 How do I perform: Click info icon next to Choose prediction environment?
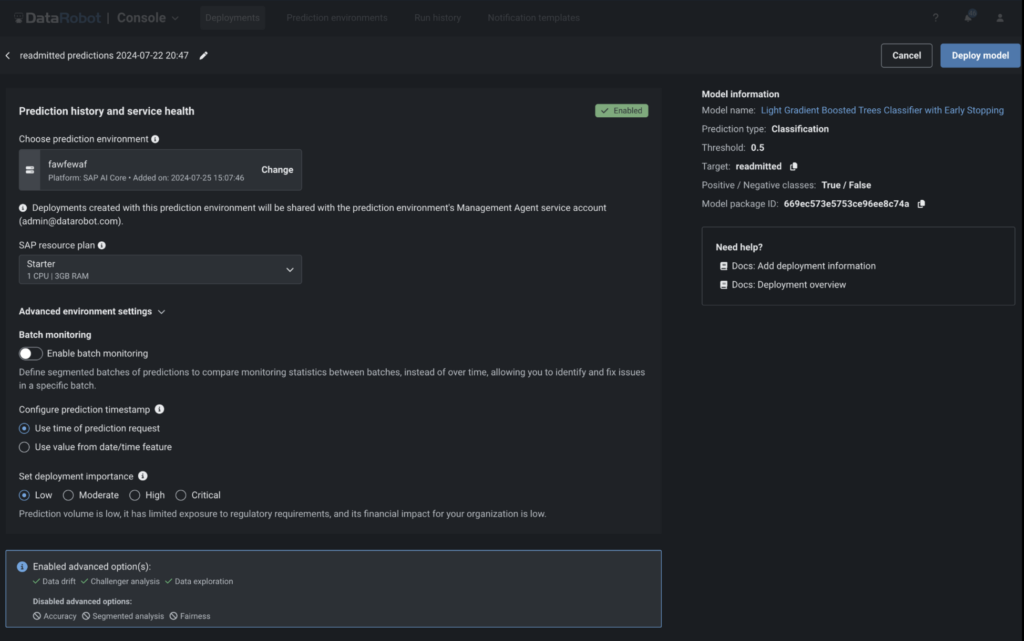(155, 139)
